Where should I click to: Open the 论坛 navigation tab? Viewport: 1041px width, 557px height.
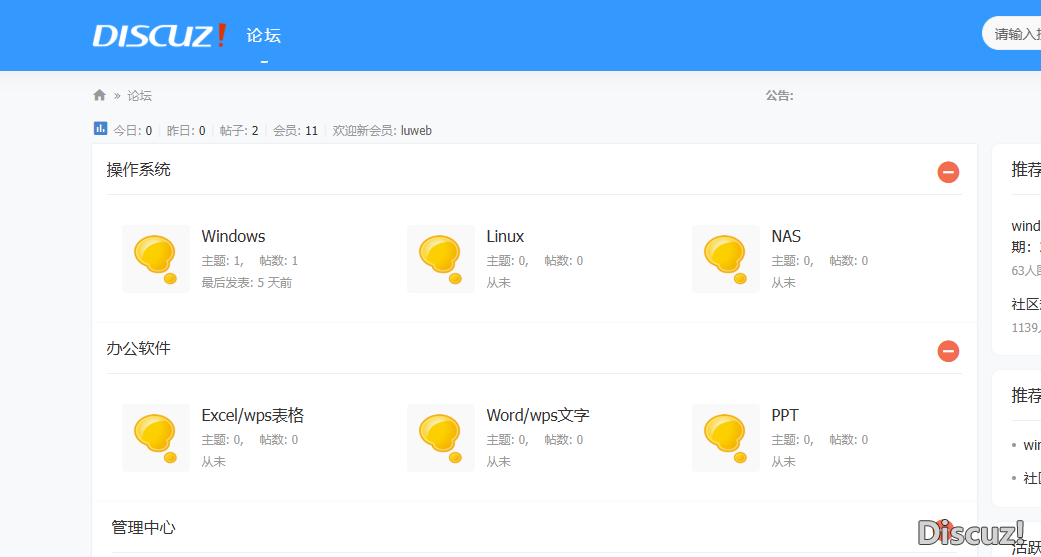point(264,36)
